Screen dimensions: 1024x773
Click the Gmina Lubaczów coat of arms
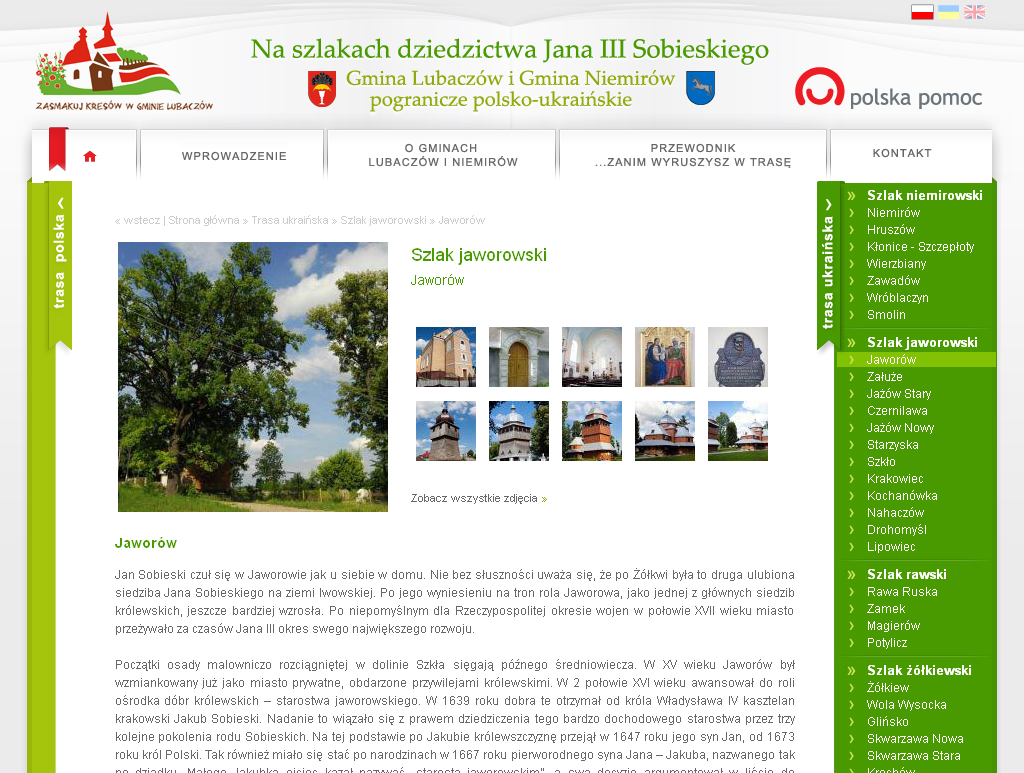pyautogui.click(x=321, y=89)
